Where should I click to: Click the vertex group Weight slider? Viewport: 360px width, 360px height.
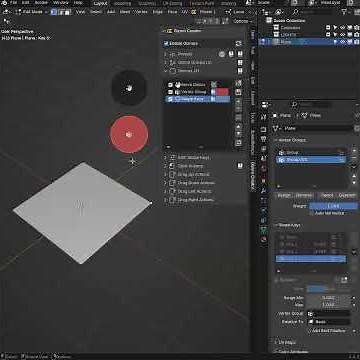[333, 206]
